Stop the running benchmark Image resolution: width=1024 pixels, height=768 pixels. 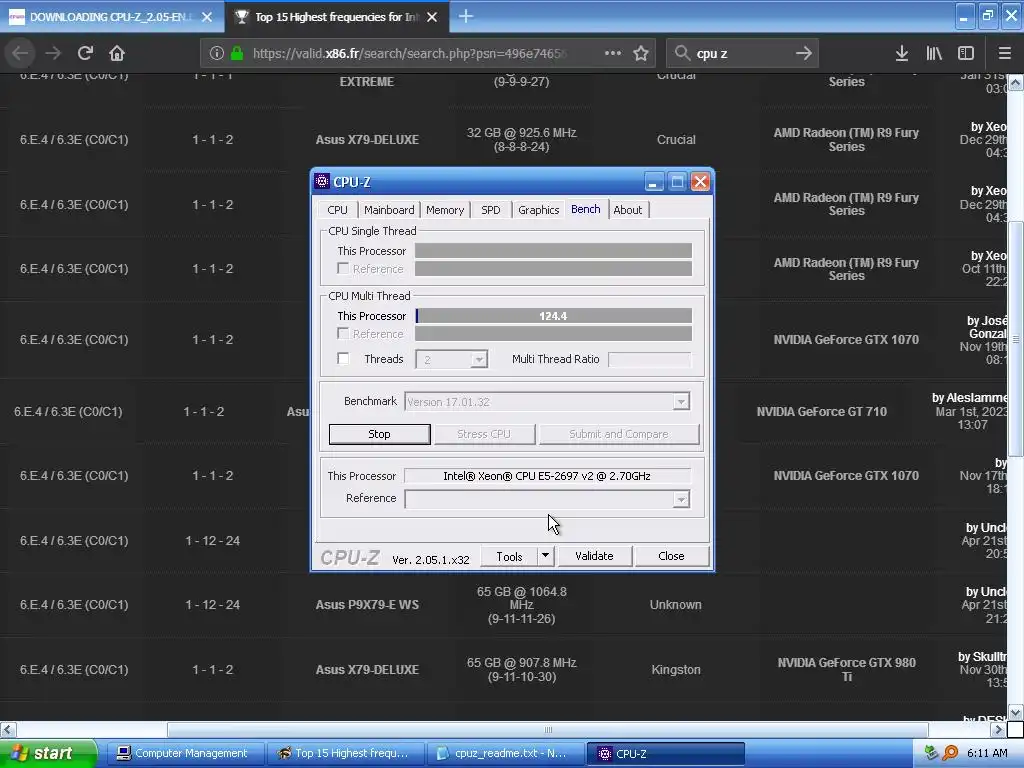[x=379, y=434]
